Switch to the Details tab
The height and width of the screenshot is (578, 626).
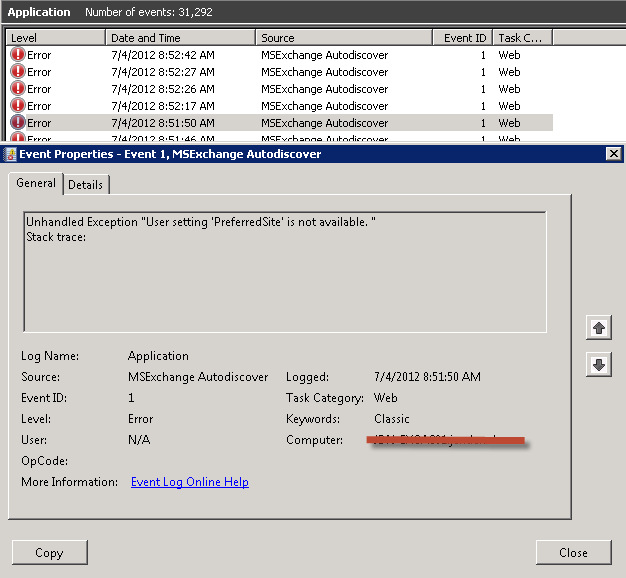[85, 185]
